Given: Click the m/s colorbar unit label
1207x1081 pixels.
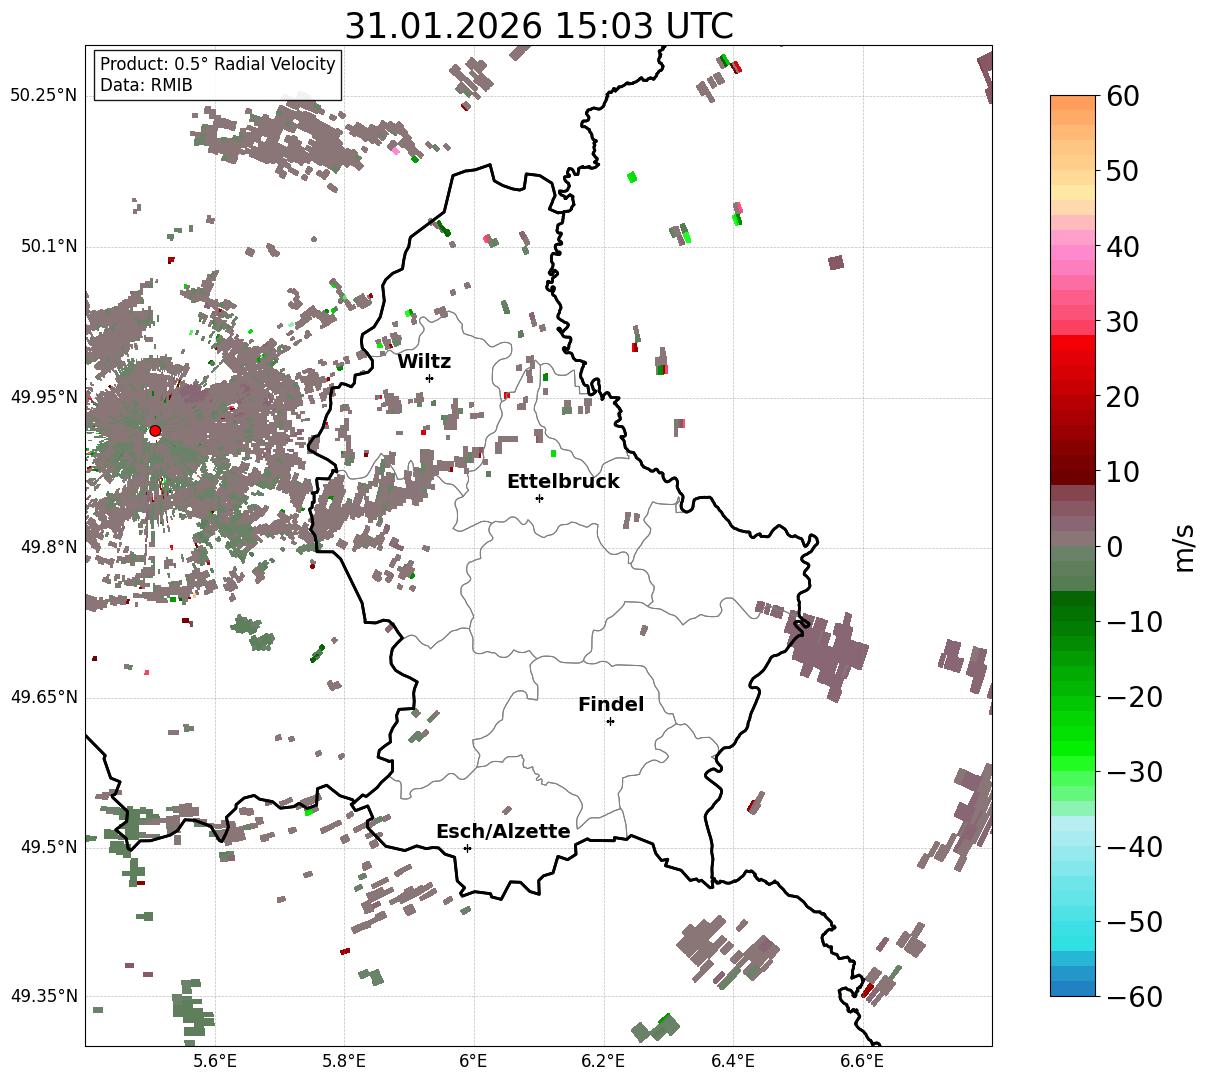Looking at the screenshot, I should point(1185,546).
